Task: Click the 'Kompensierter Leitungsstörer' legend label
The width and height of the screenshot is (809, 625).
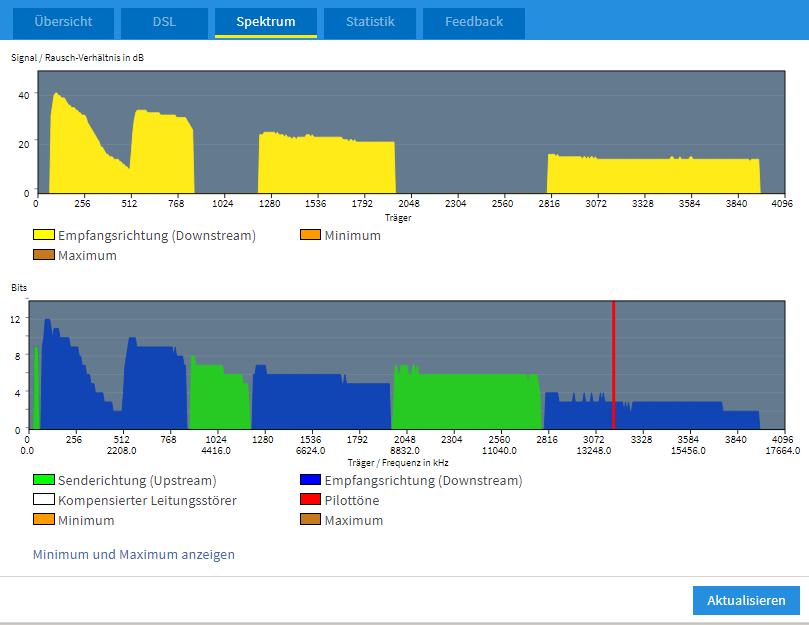Action: (x=148, y=501)
